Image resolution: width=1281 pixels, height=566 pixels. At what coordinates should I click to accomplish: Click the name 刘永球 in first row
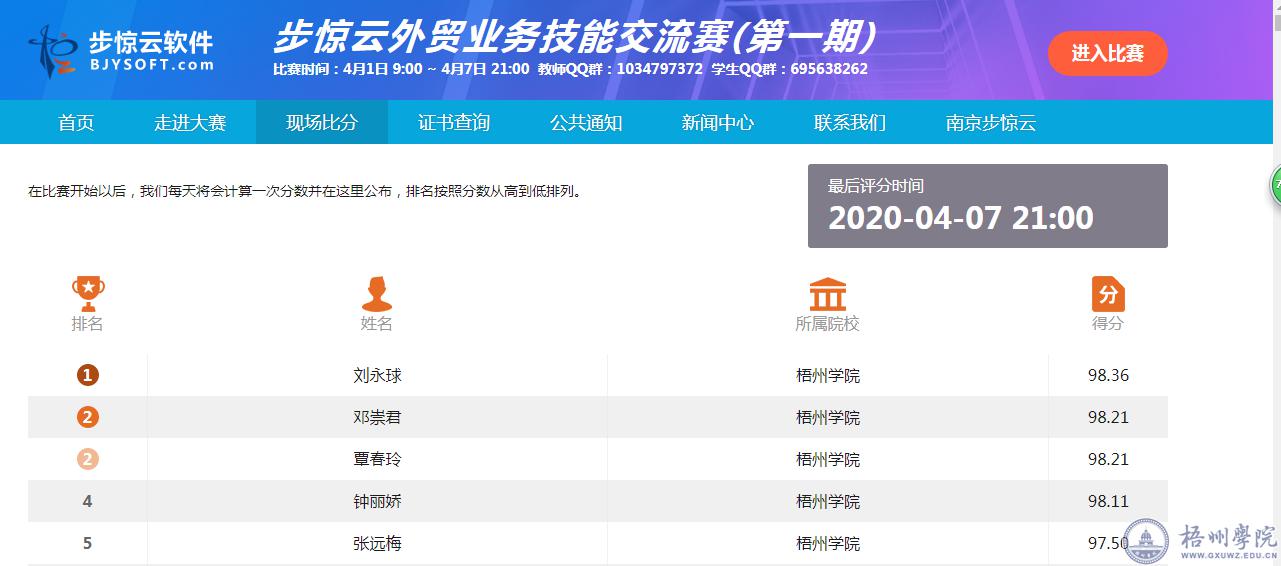[377, 376]
